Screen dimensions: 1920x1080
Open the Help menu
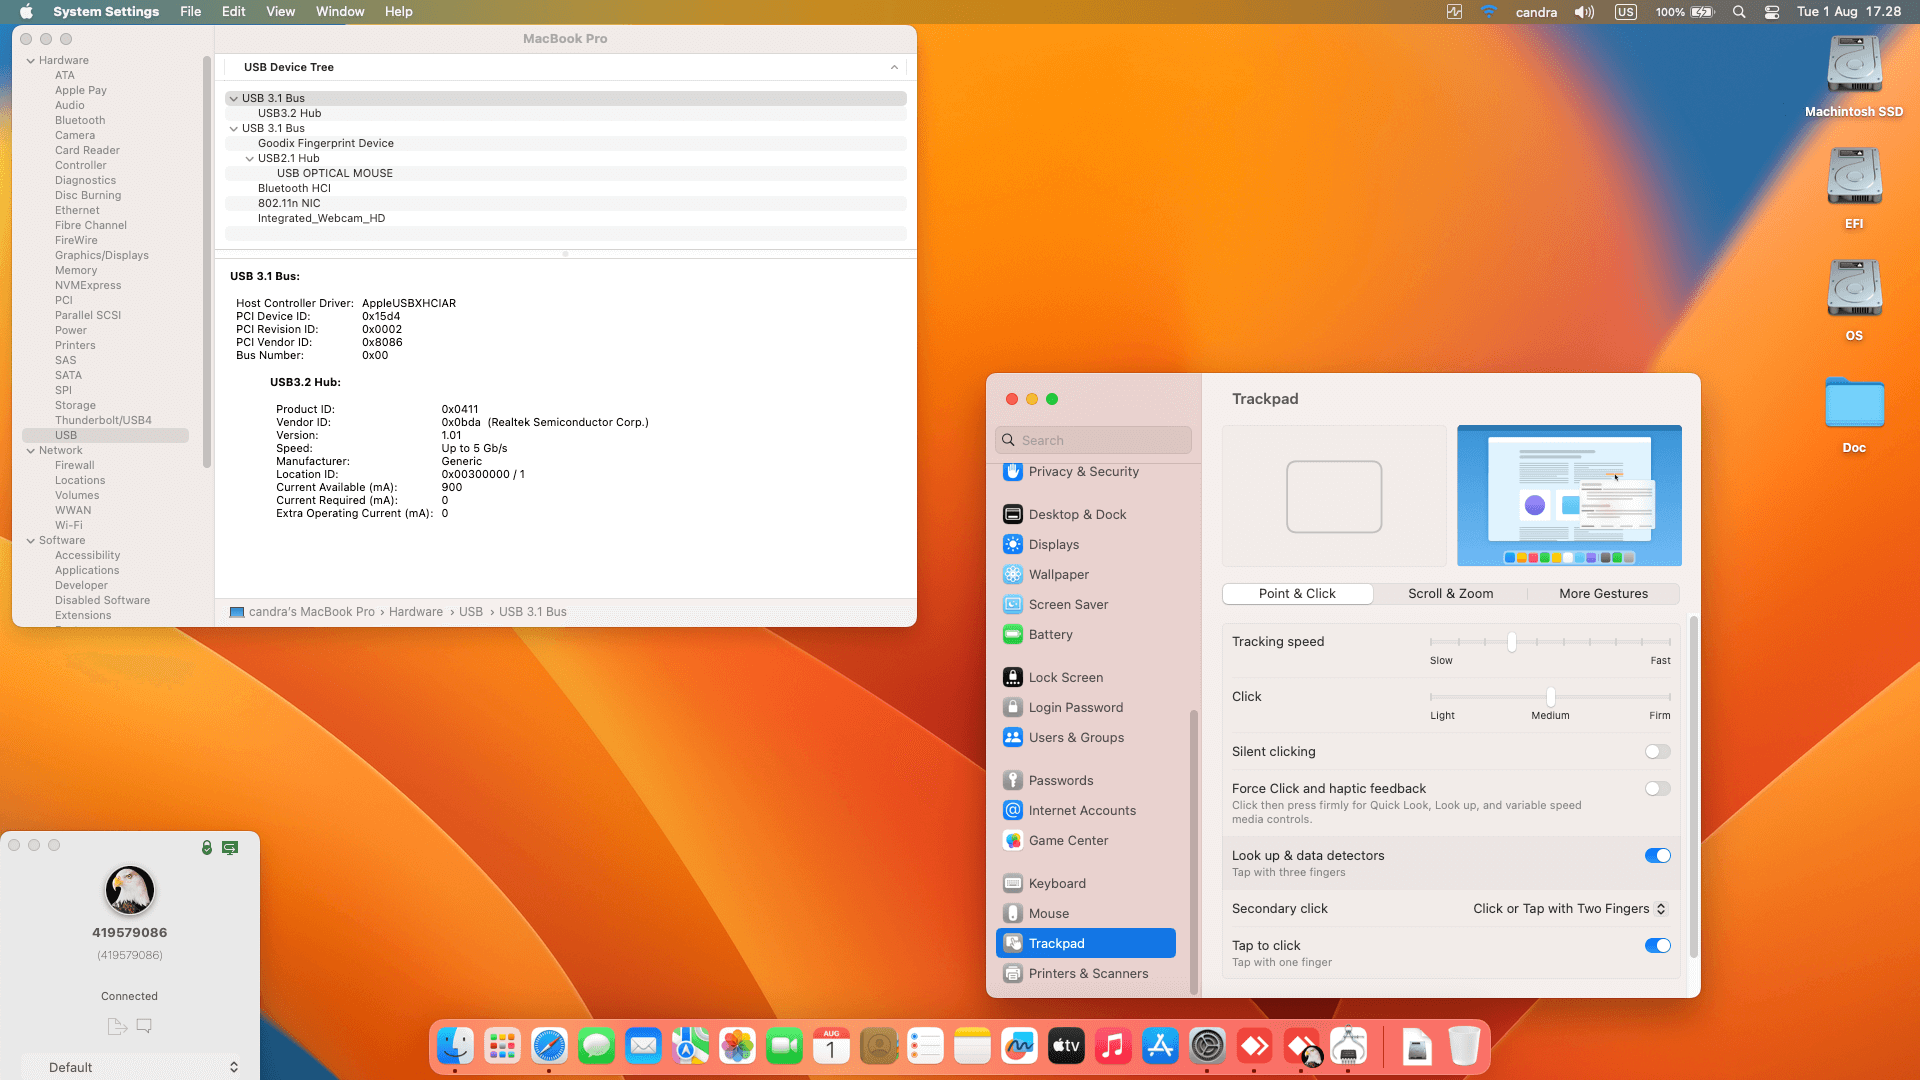(x=398, y=12)
